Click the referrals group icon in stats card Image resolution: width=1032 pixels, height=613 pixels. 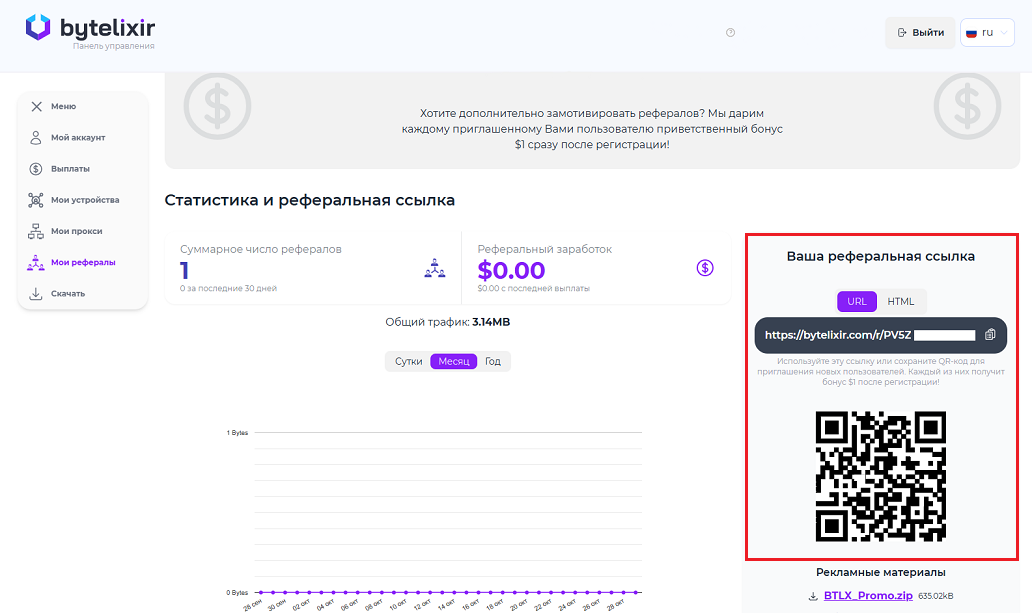434,268
